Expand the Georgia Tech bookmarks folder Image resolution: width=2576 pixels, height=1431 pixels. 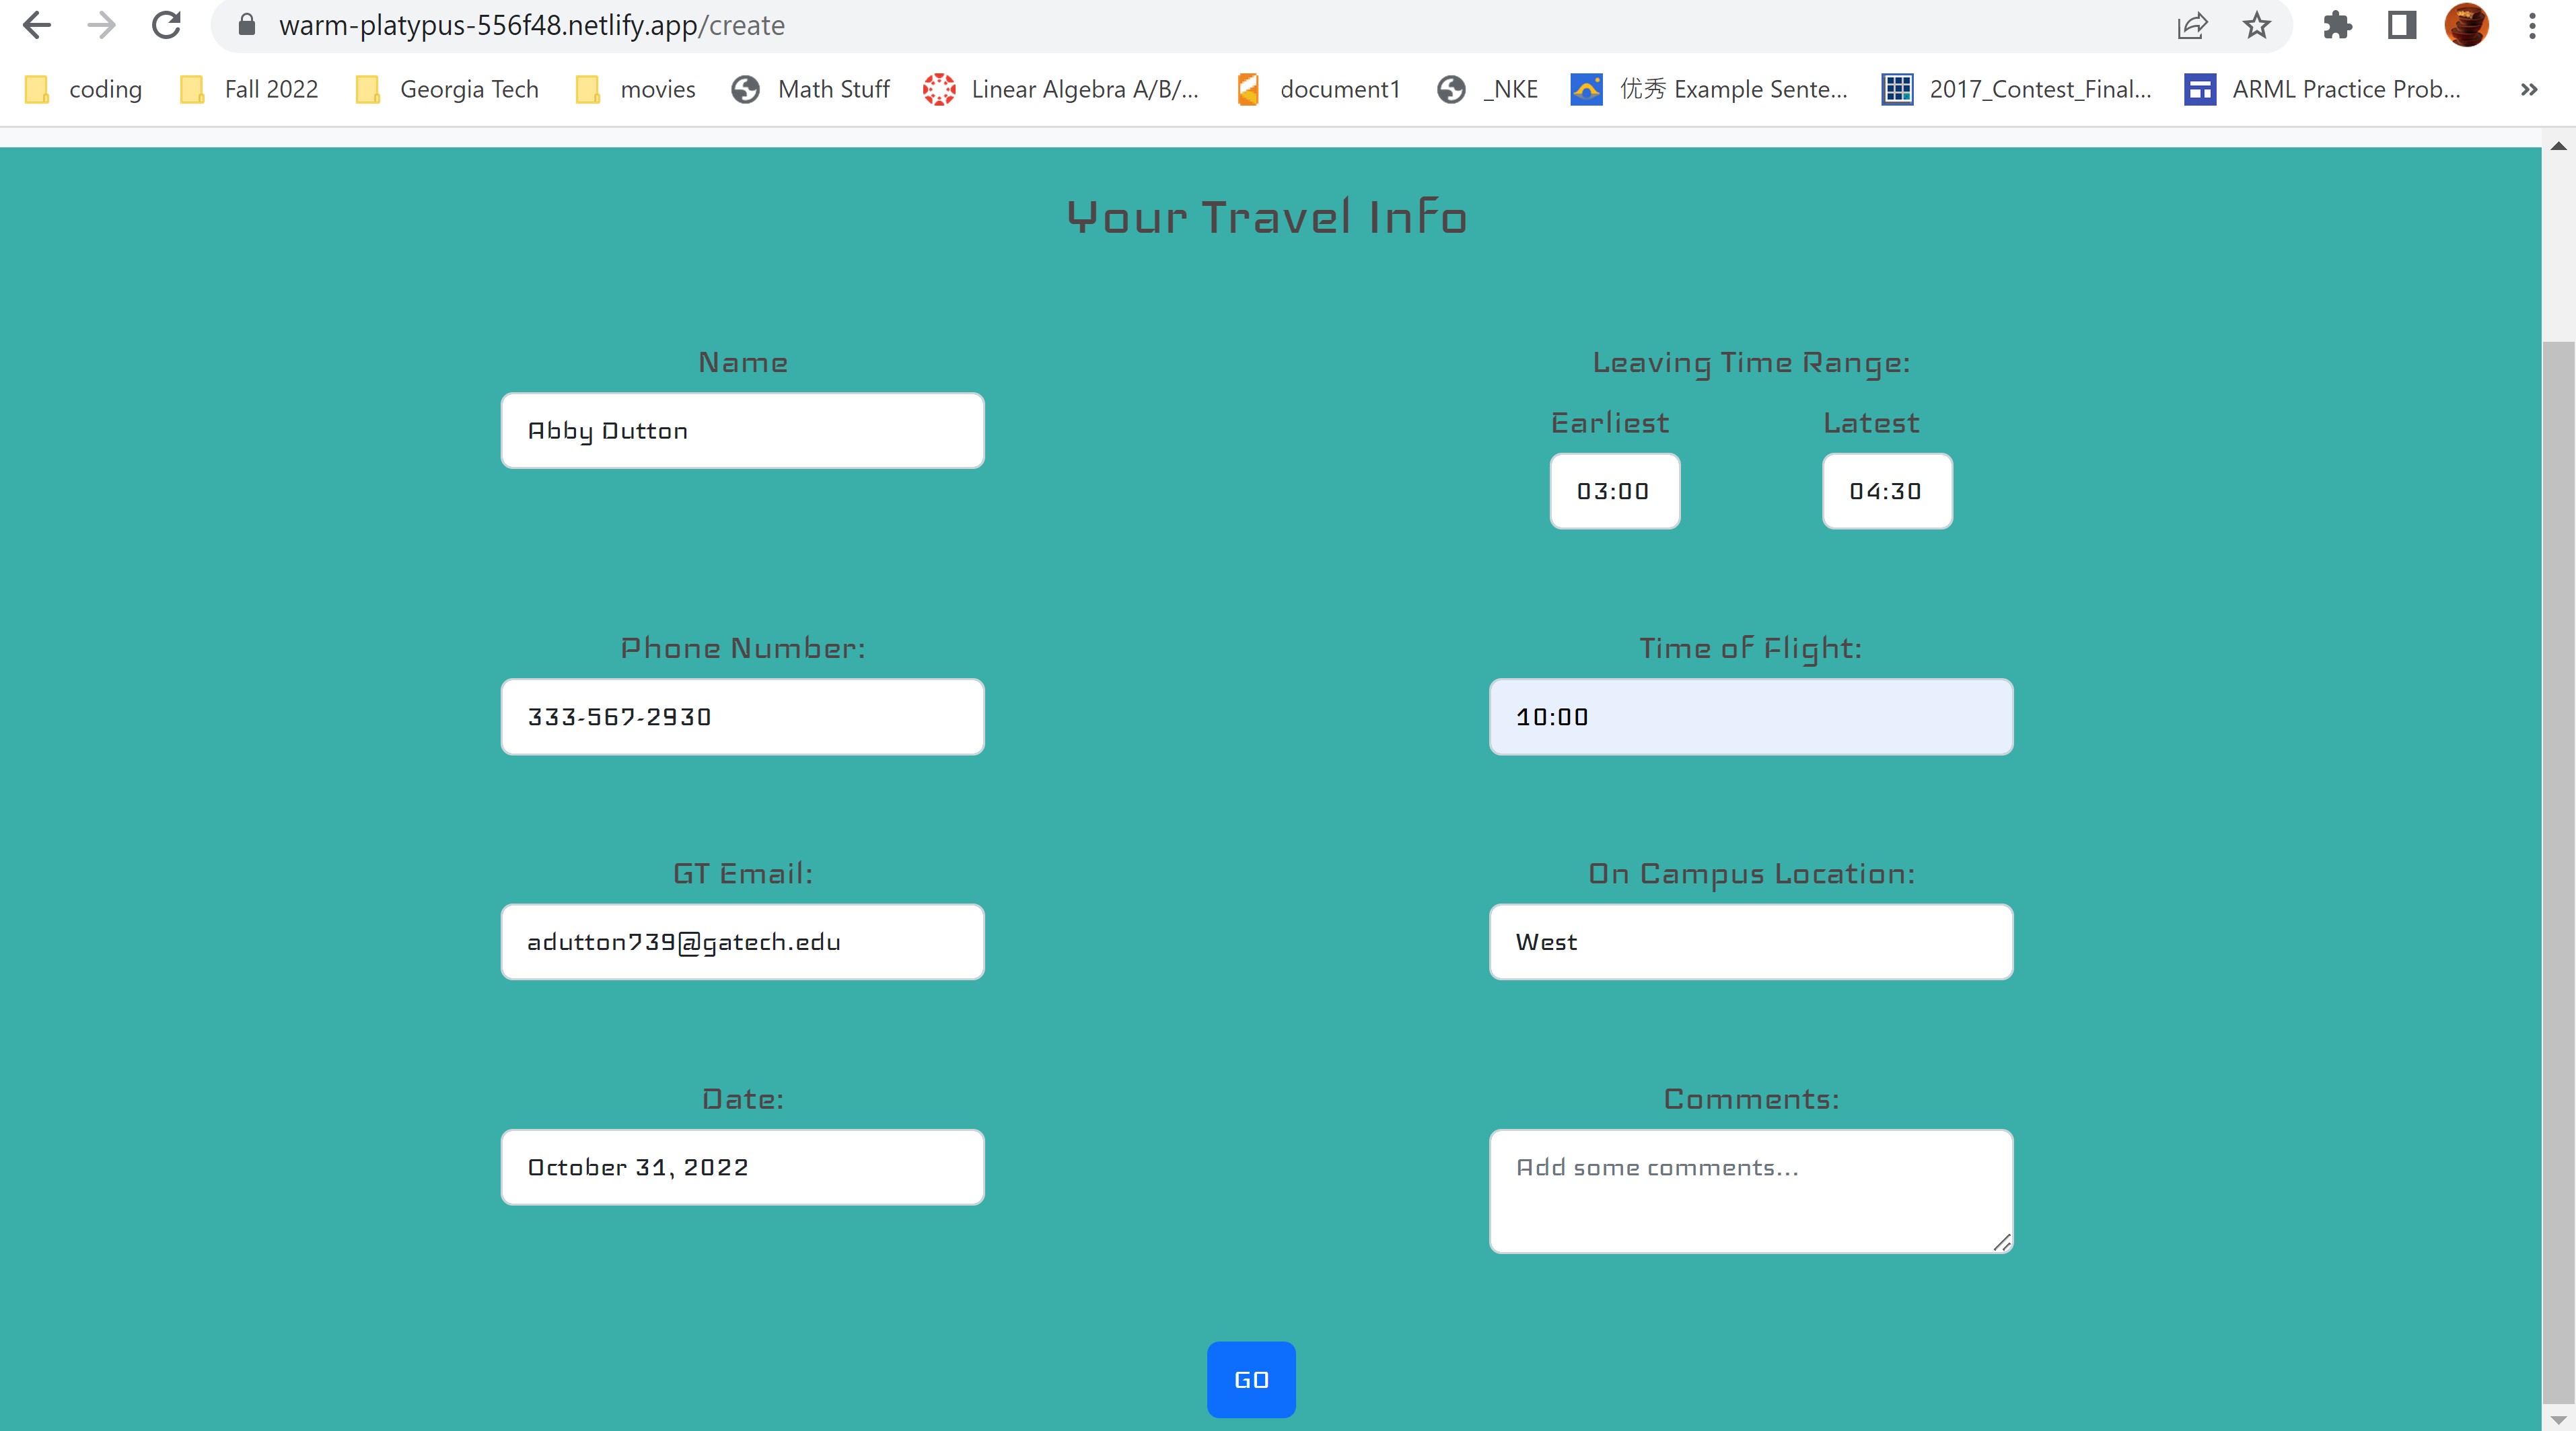[x=447, y=89]
